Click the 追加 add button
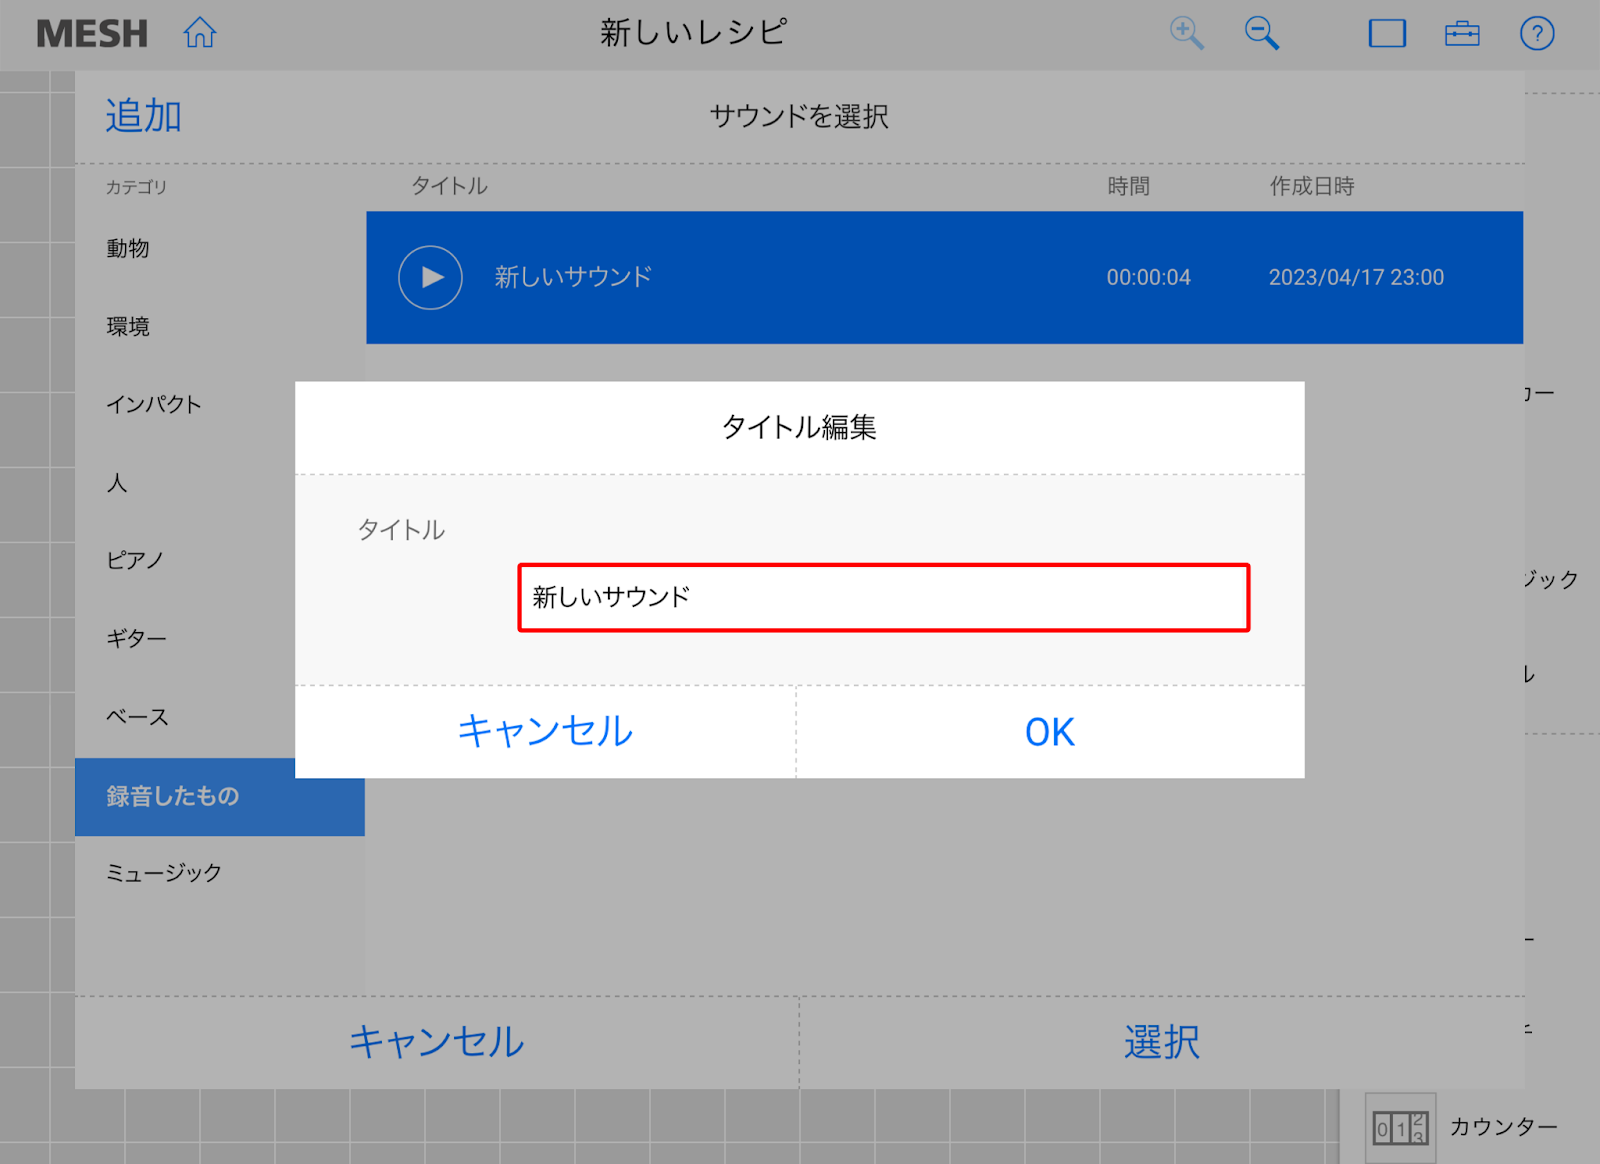This screenshot has width=1600, height=1164. tap(143, 116)
